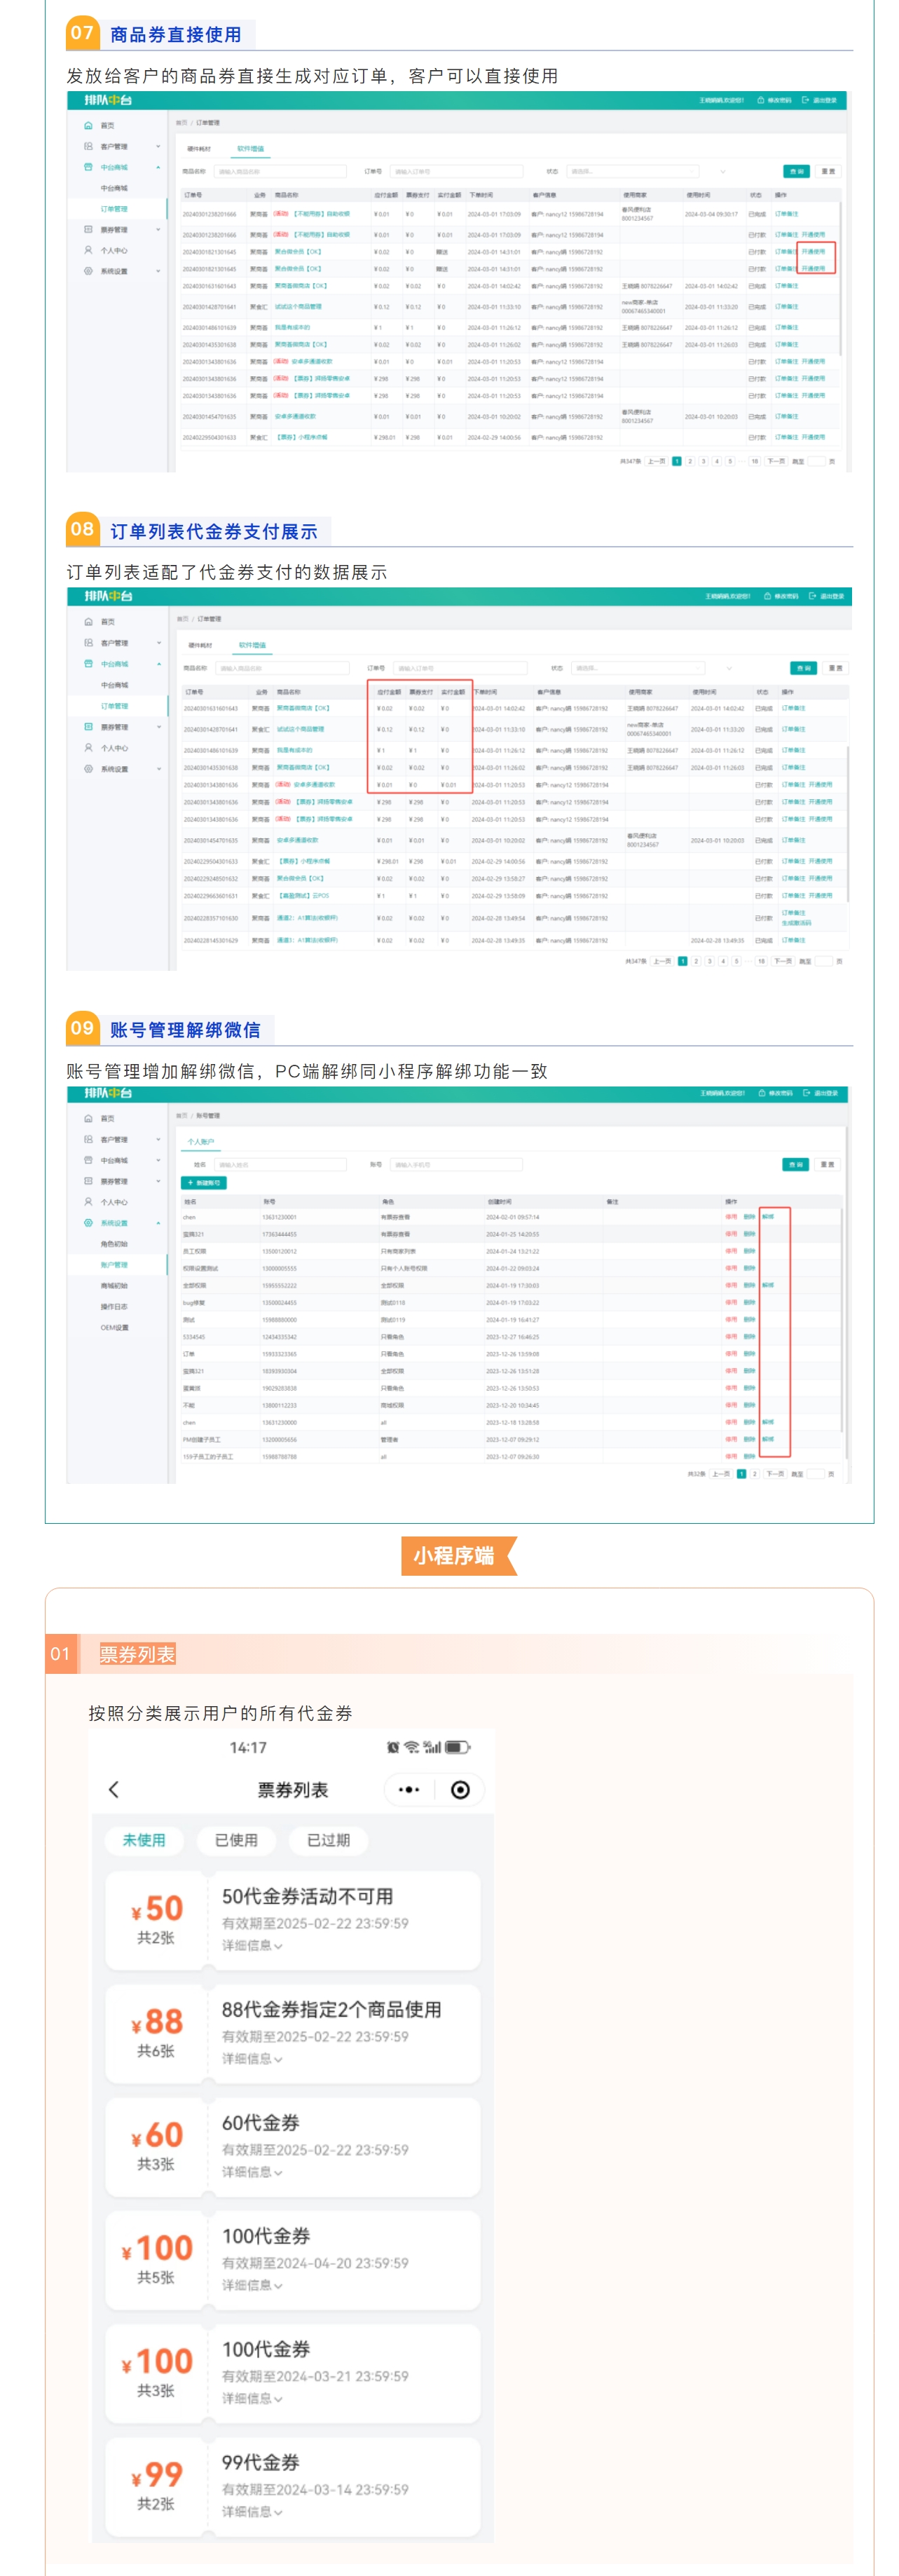Click 个人中心 person icon in section 07 sidebar

88,250
